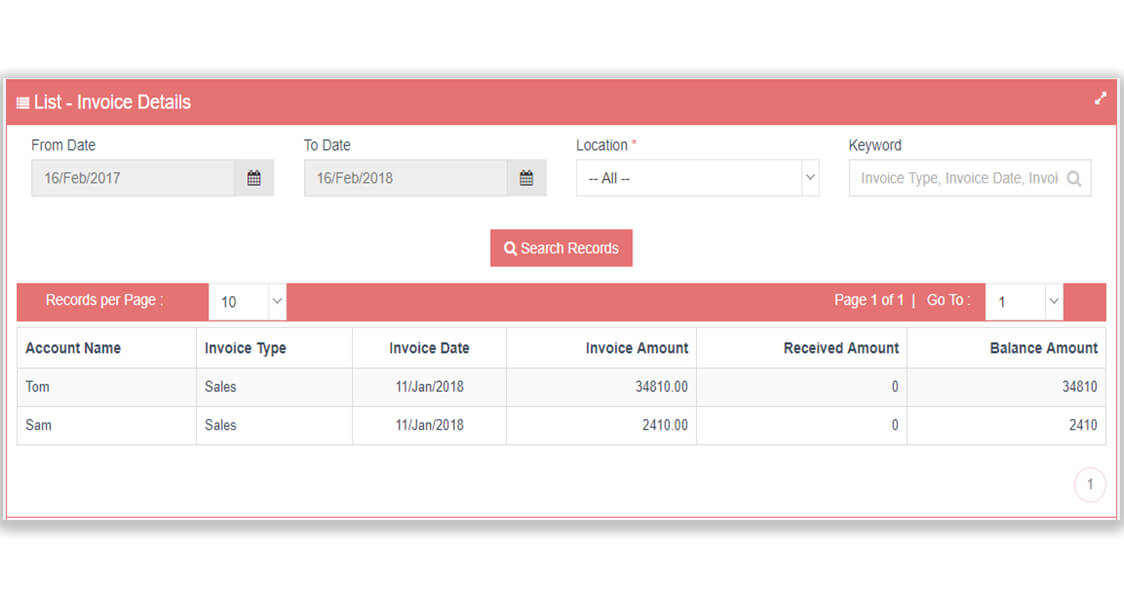Screen dimensions: 1124x598
Task: Click the To Date input showing 16/Feb/2018
Action: (400, 177)
